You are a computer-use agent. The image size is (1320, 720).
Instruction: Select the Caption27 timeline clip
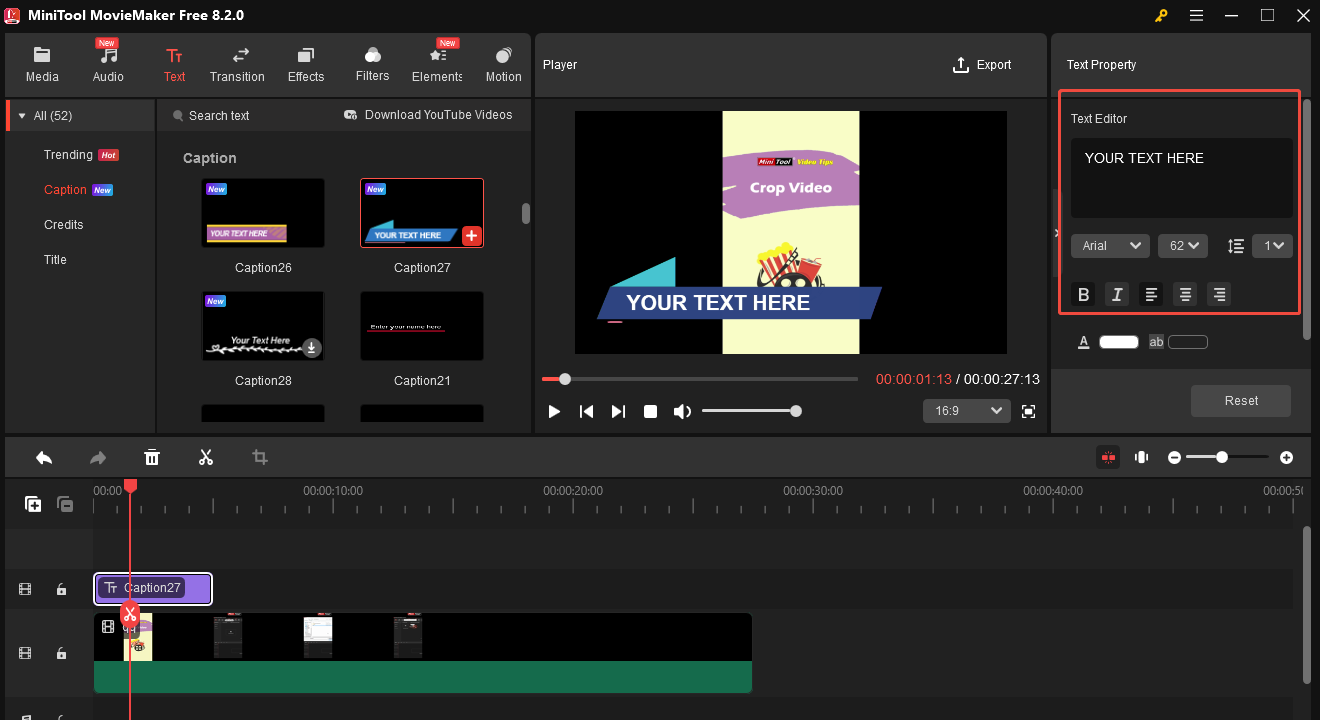click(x=153, y=588)
